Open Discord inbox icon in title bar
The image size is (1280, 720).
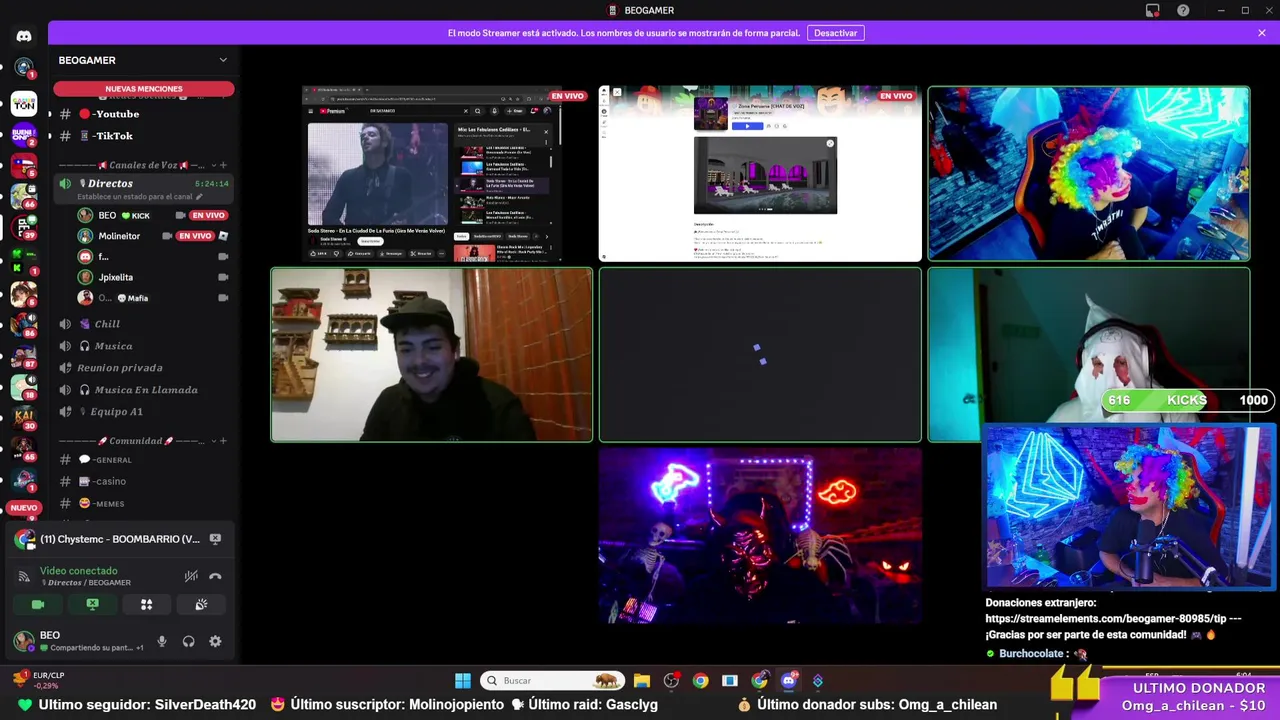[1153, 10]
